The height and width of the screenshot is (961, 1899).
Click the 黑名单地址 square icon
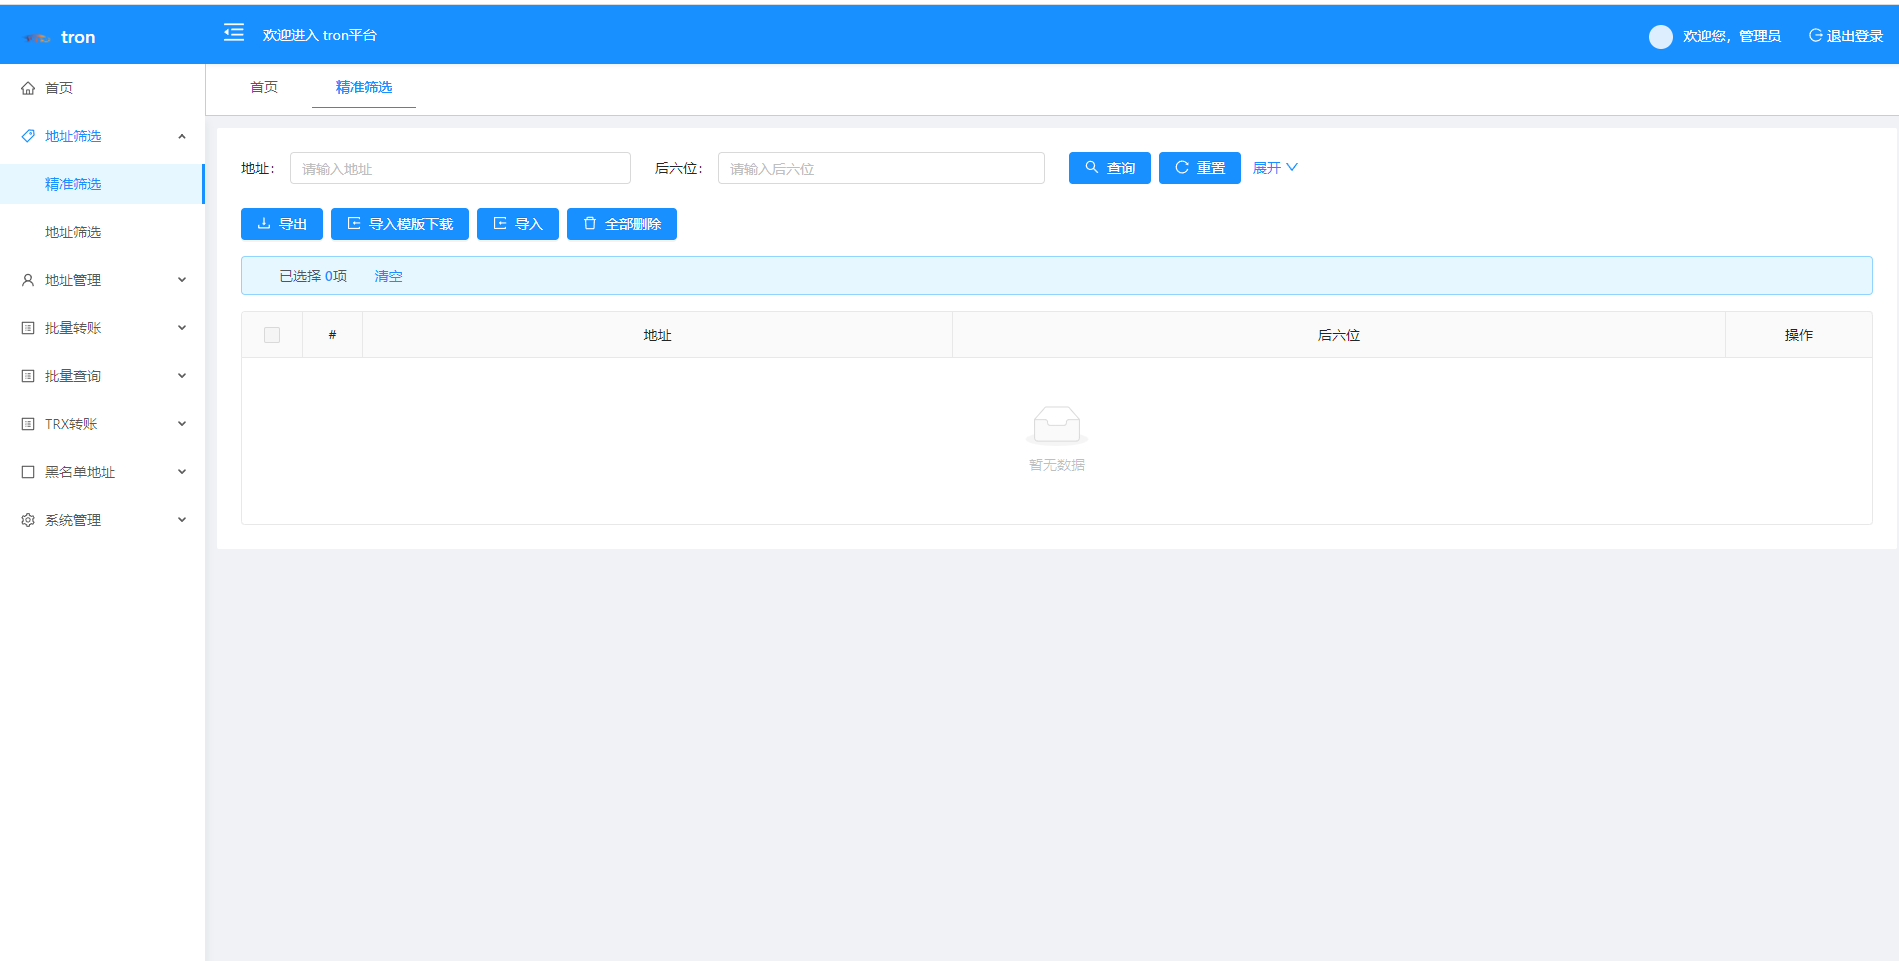(28, 472)
